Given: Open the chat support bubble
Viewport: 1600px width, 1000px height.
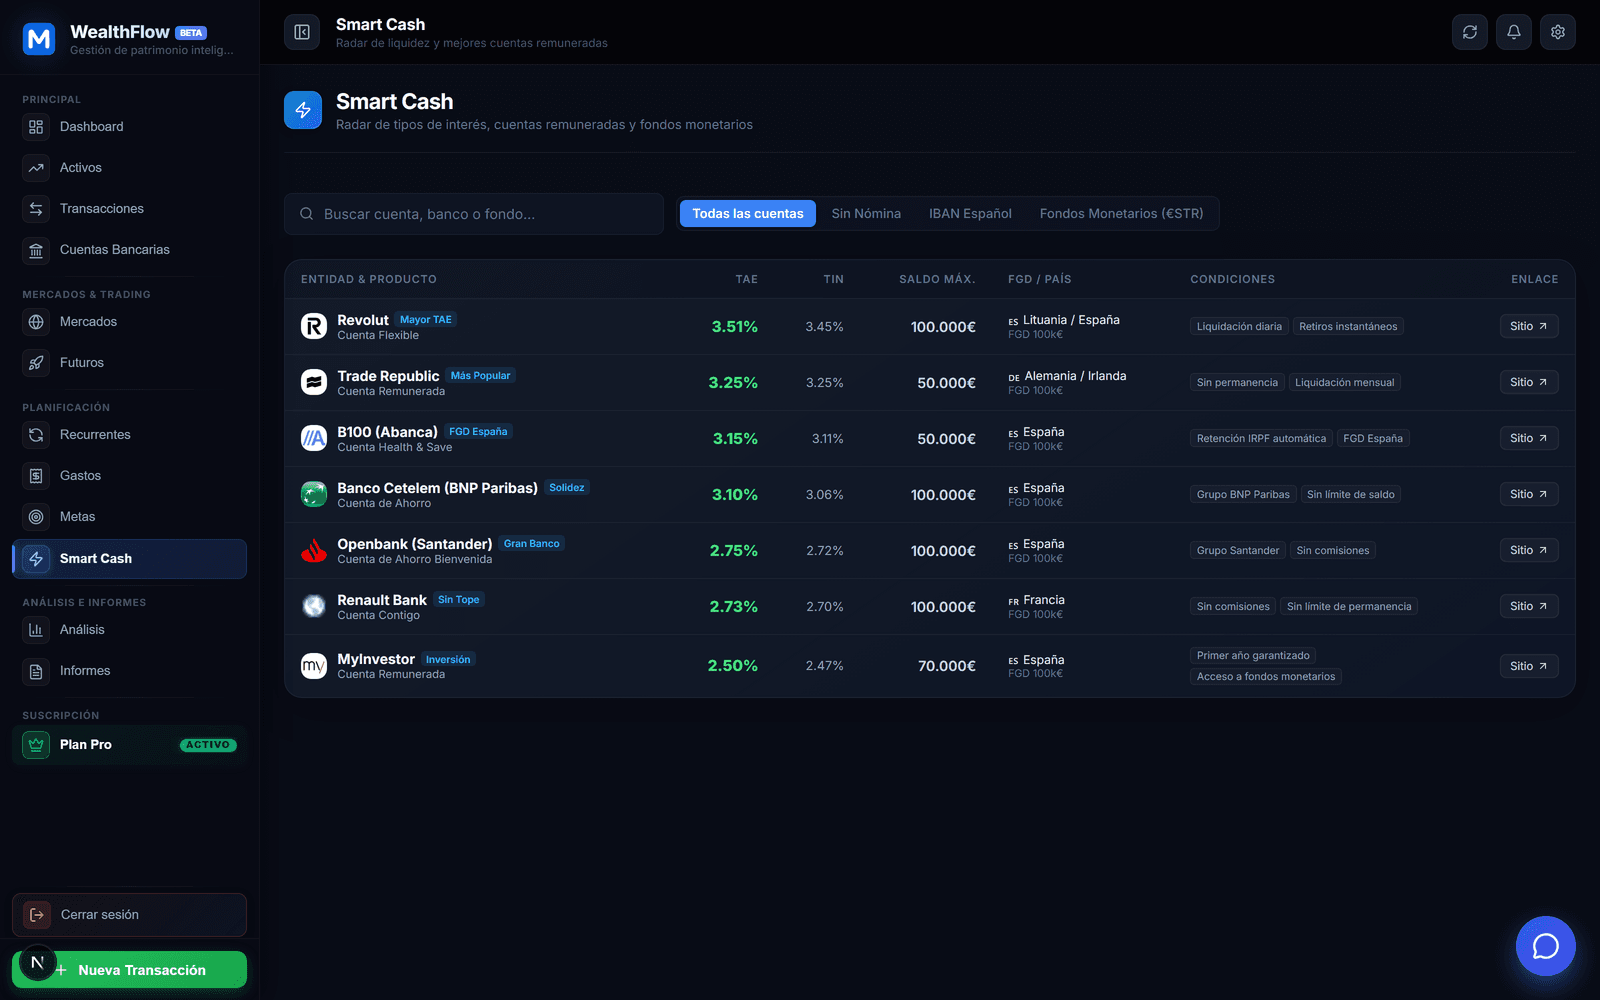Looking at the screenshot, I should (x=1545, y=946).
